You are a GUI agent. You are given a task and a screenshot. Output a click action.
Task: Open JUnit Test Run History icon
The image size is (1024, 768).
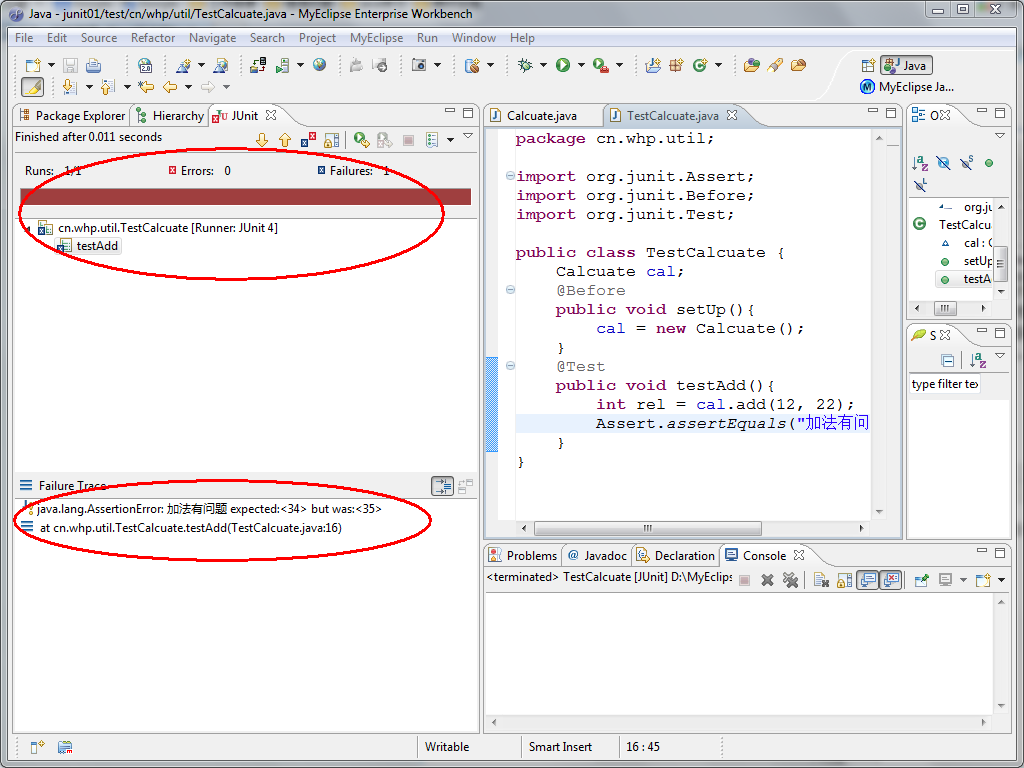[x=432, y=140]
